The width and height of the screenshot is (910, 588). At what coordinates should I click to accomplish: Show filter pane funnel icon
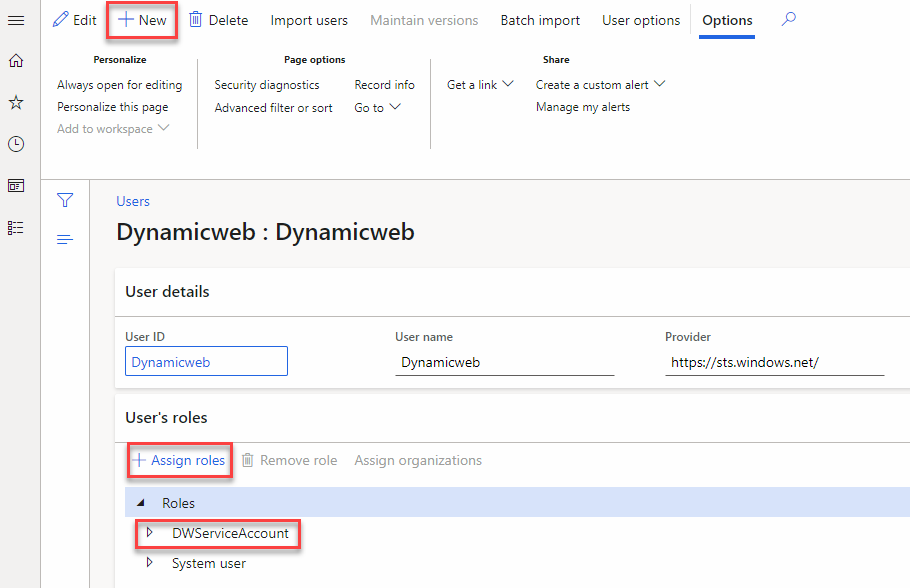click(x=65, y=201)
